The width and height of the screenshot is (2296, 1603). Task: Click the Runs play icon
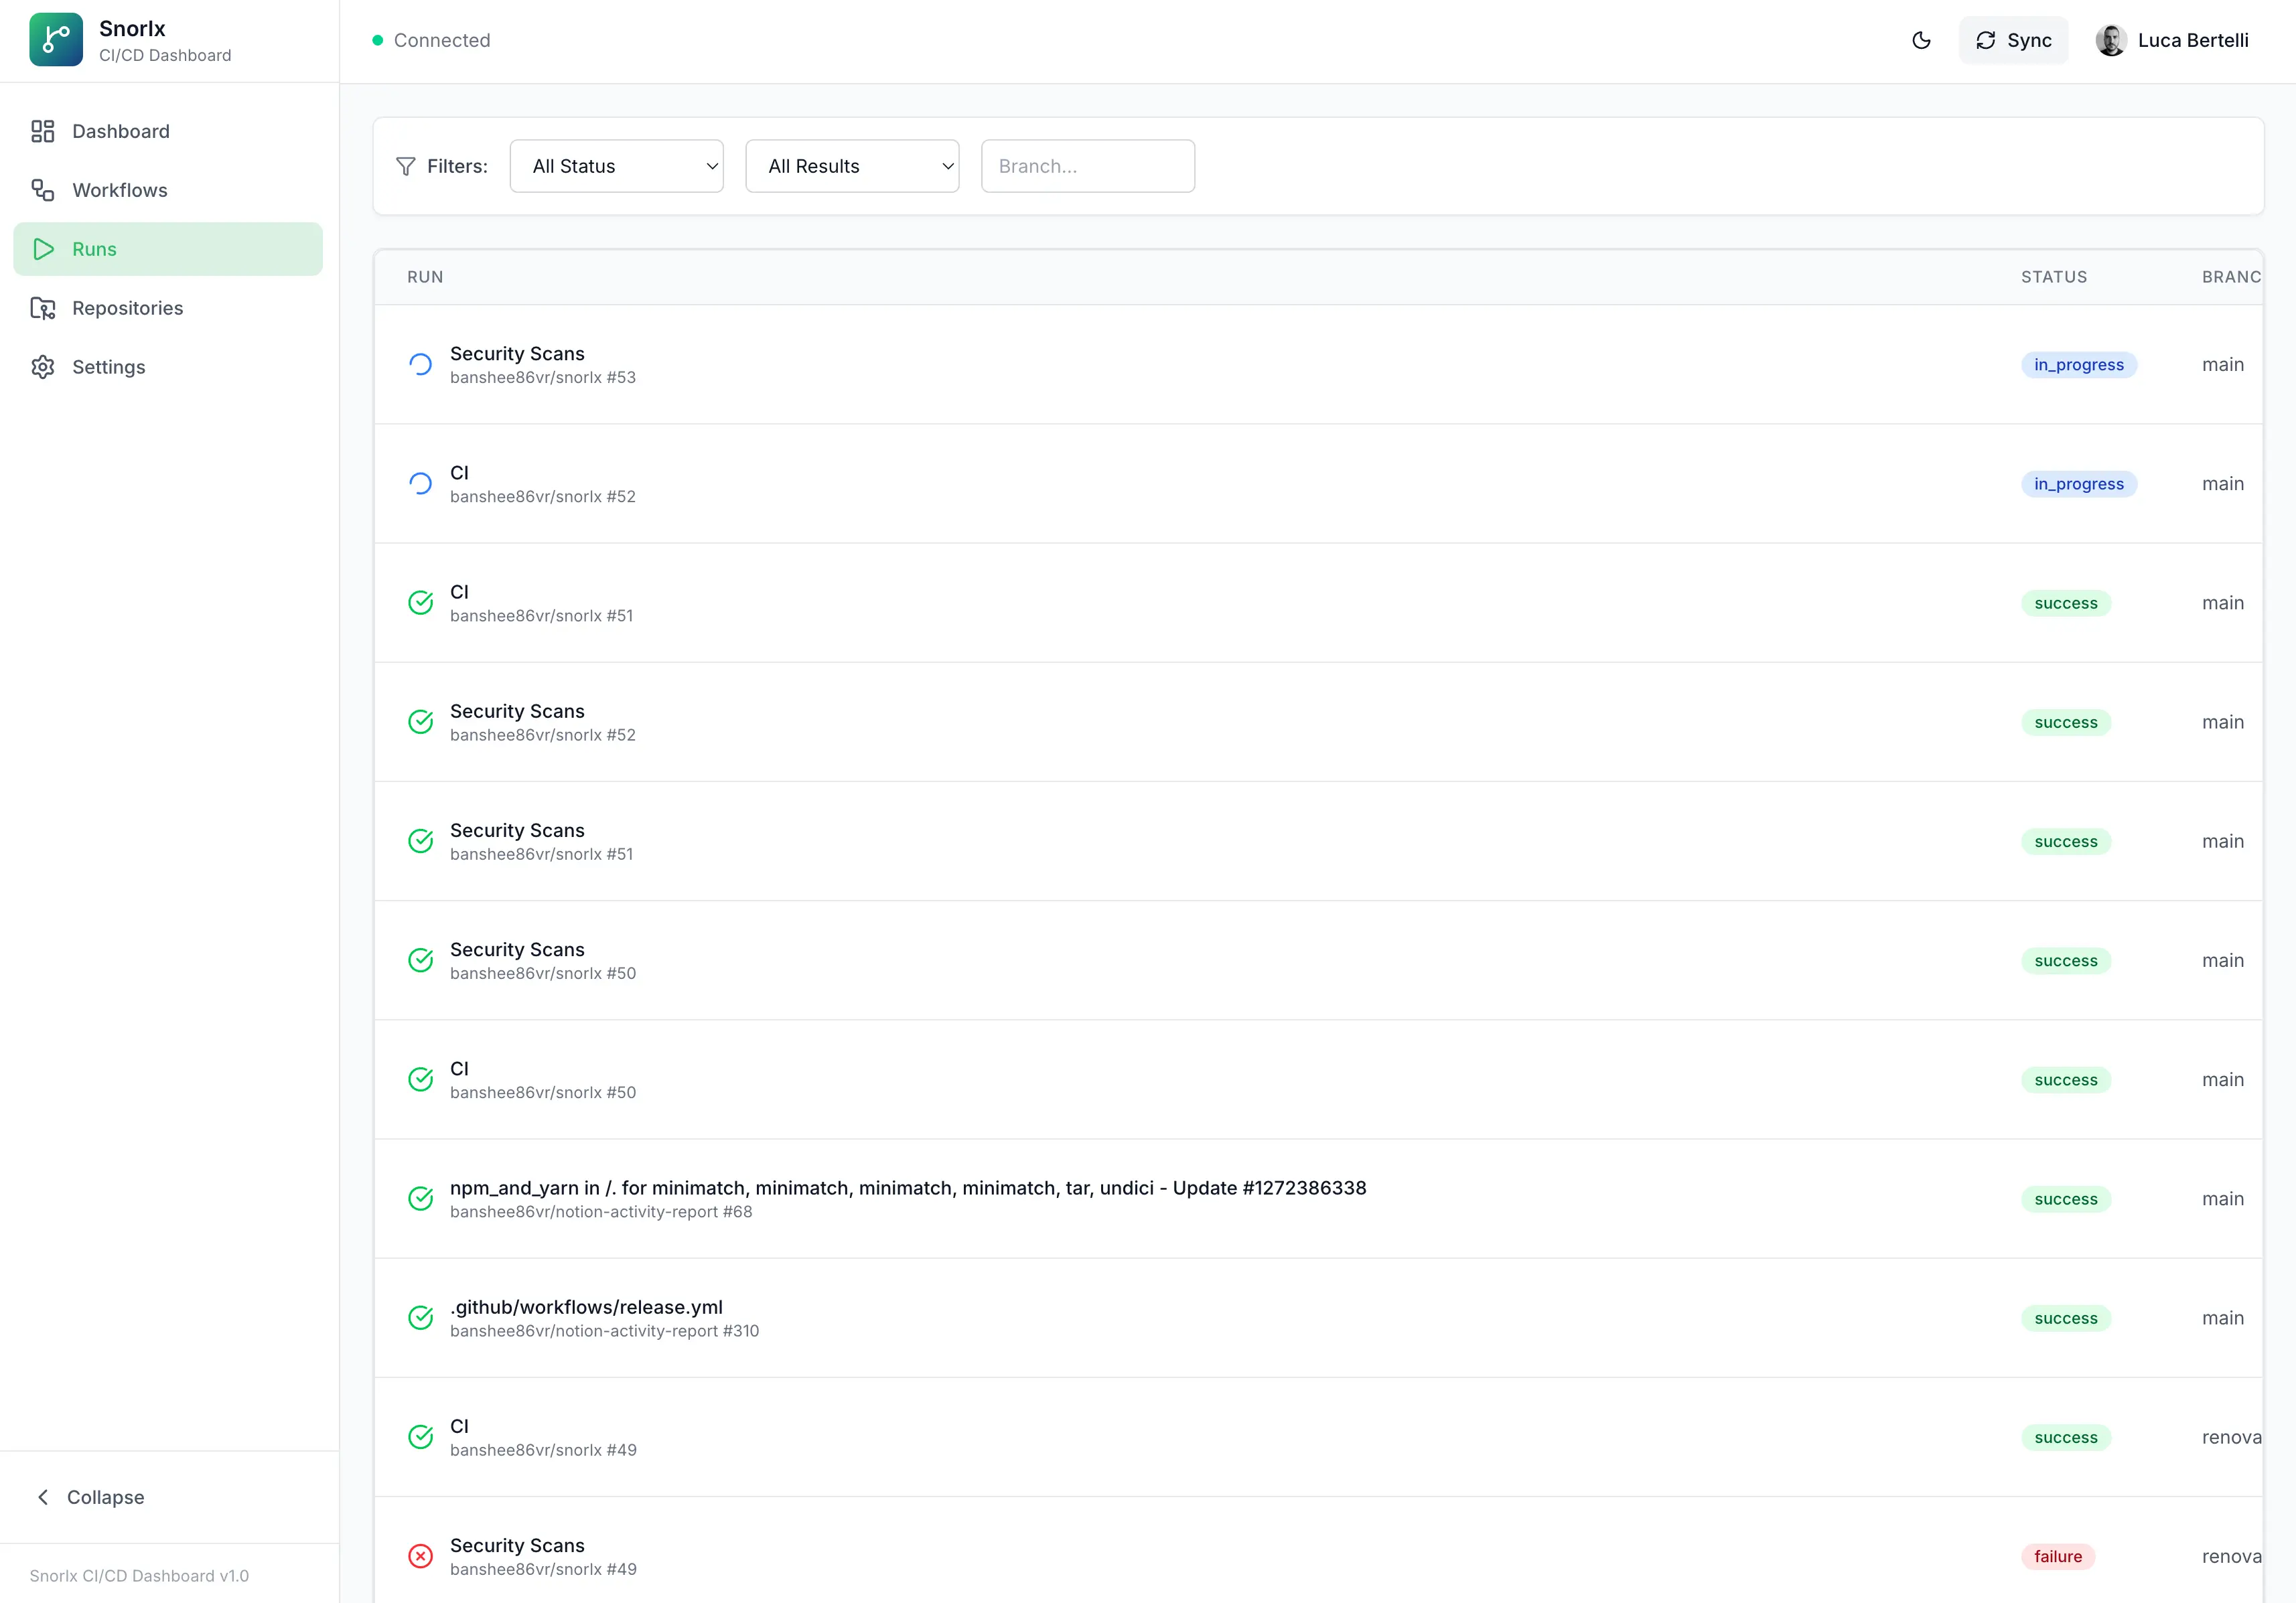click(x=43, y=249)
